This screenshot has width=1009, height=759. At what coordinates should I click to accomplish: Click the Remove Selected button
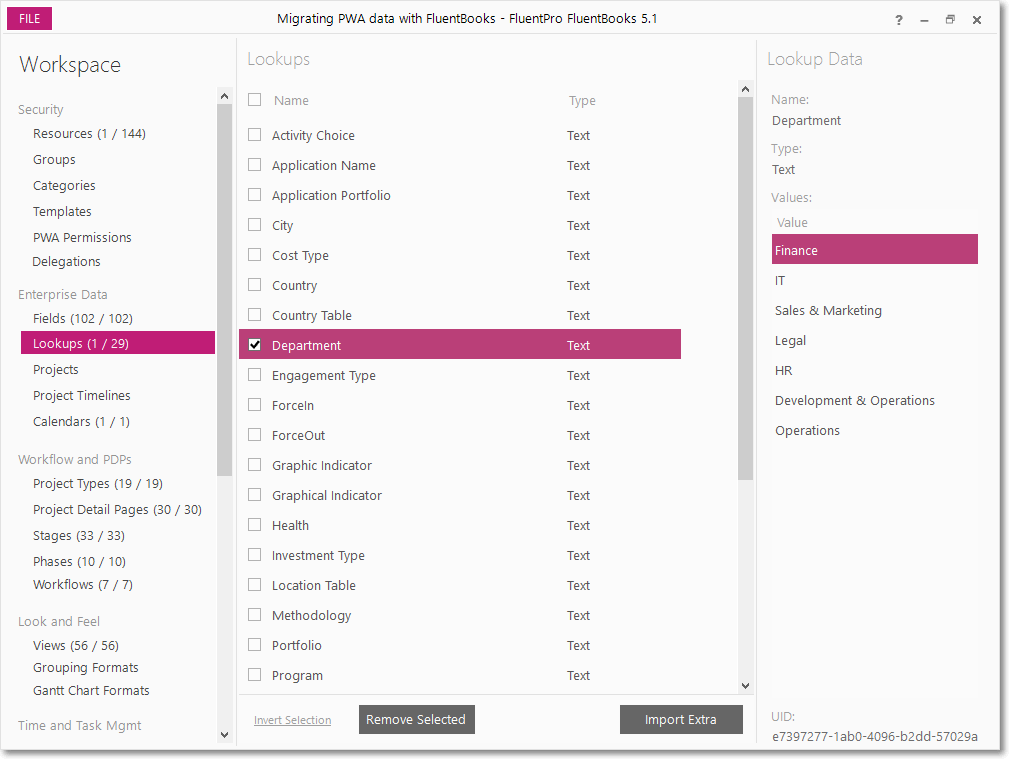[416, 719]
